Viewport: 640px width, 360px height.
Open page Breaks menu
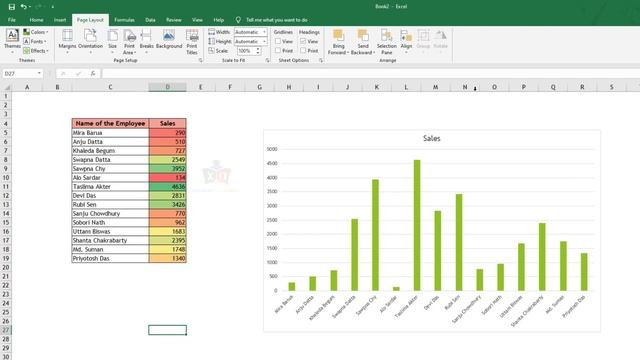pos(147,42)
